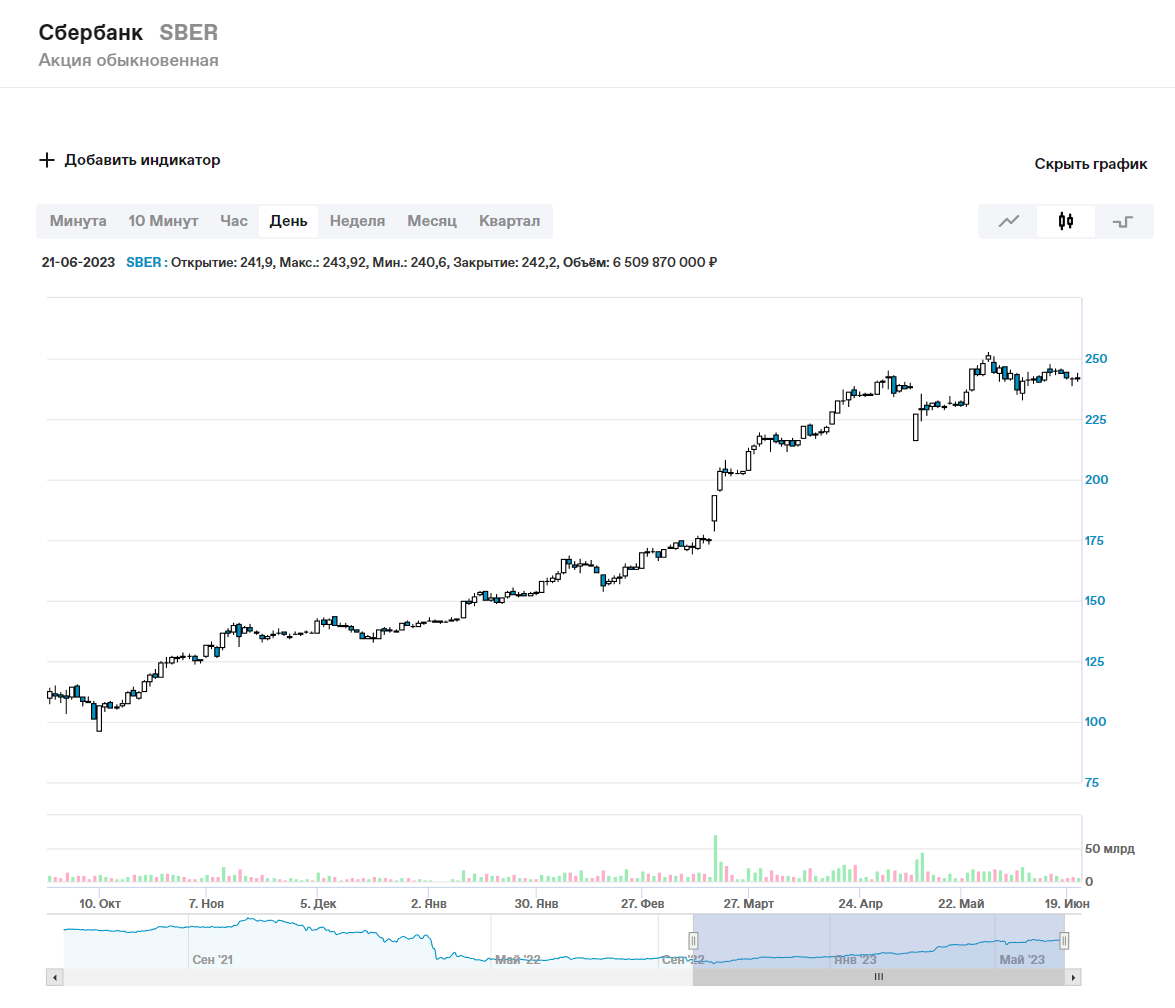Click the 5. Дек date axis label
Image resolution: width=1175 pixels, height=1008 pixels.
(318, 904)
